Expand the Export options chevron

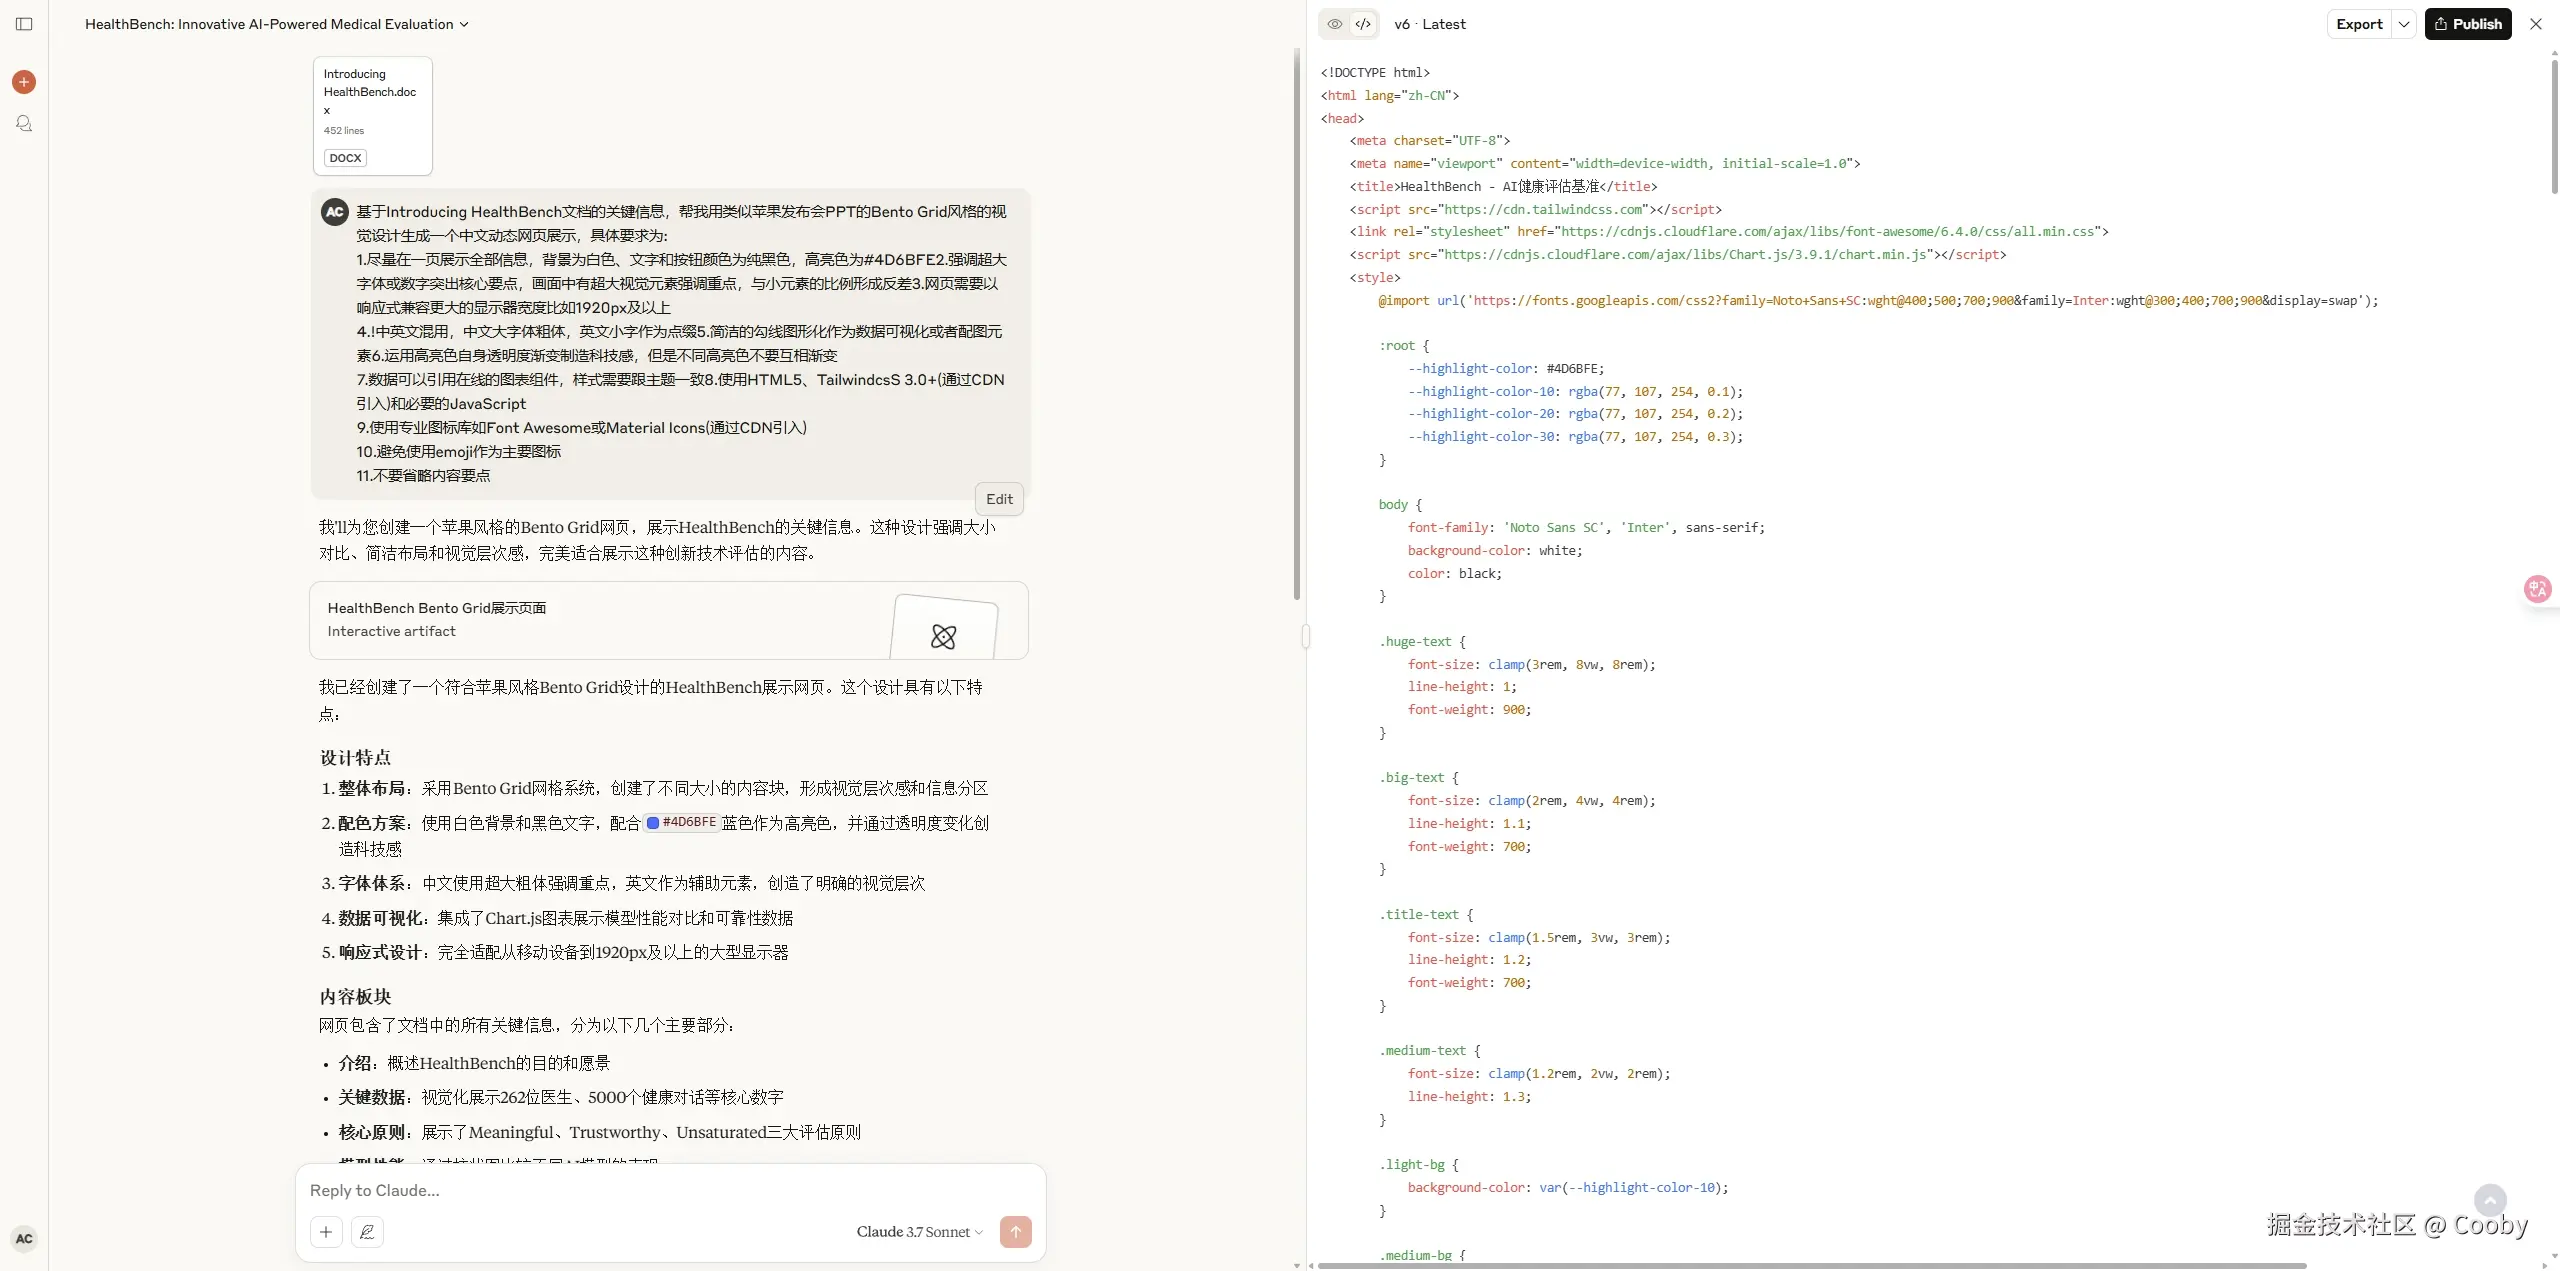pos(2403,23)
